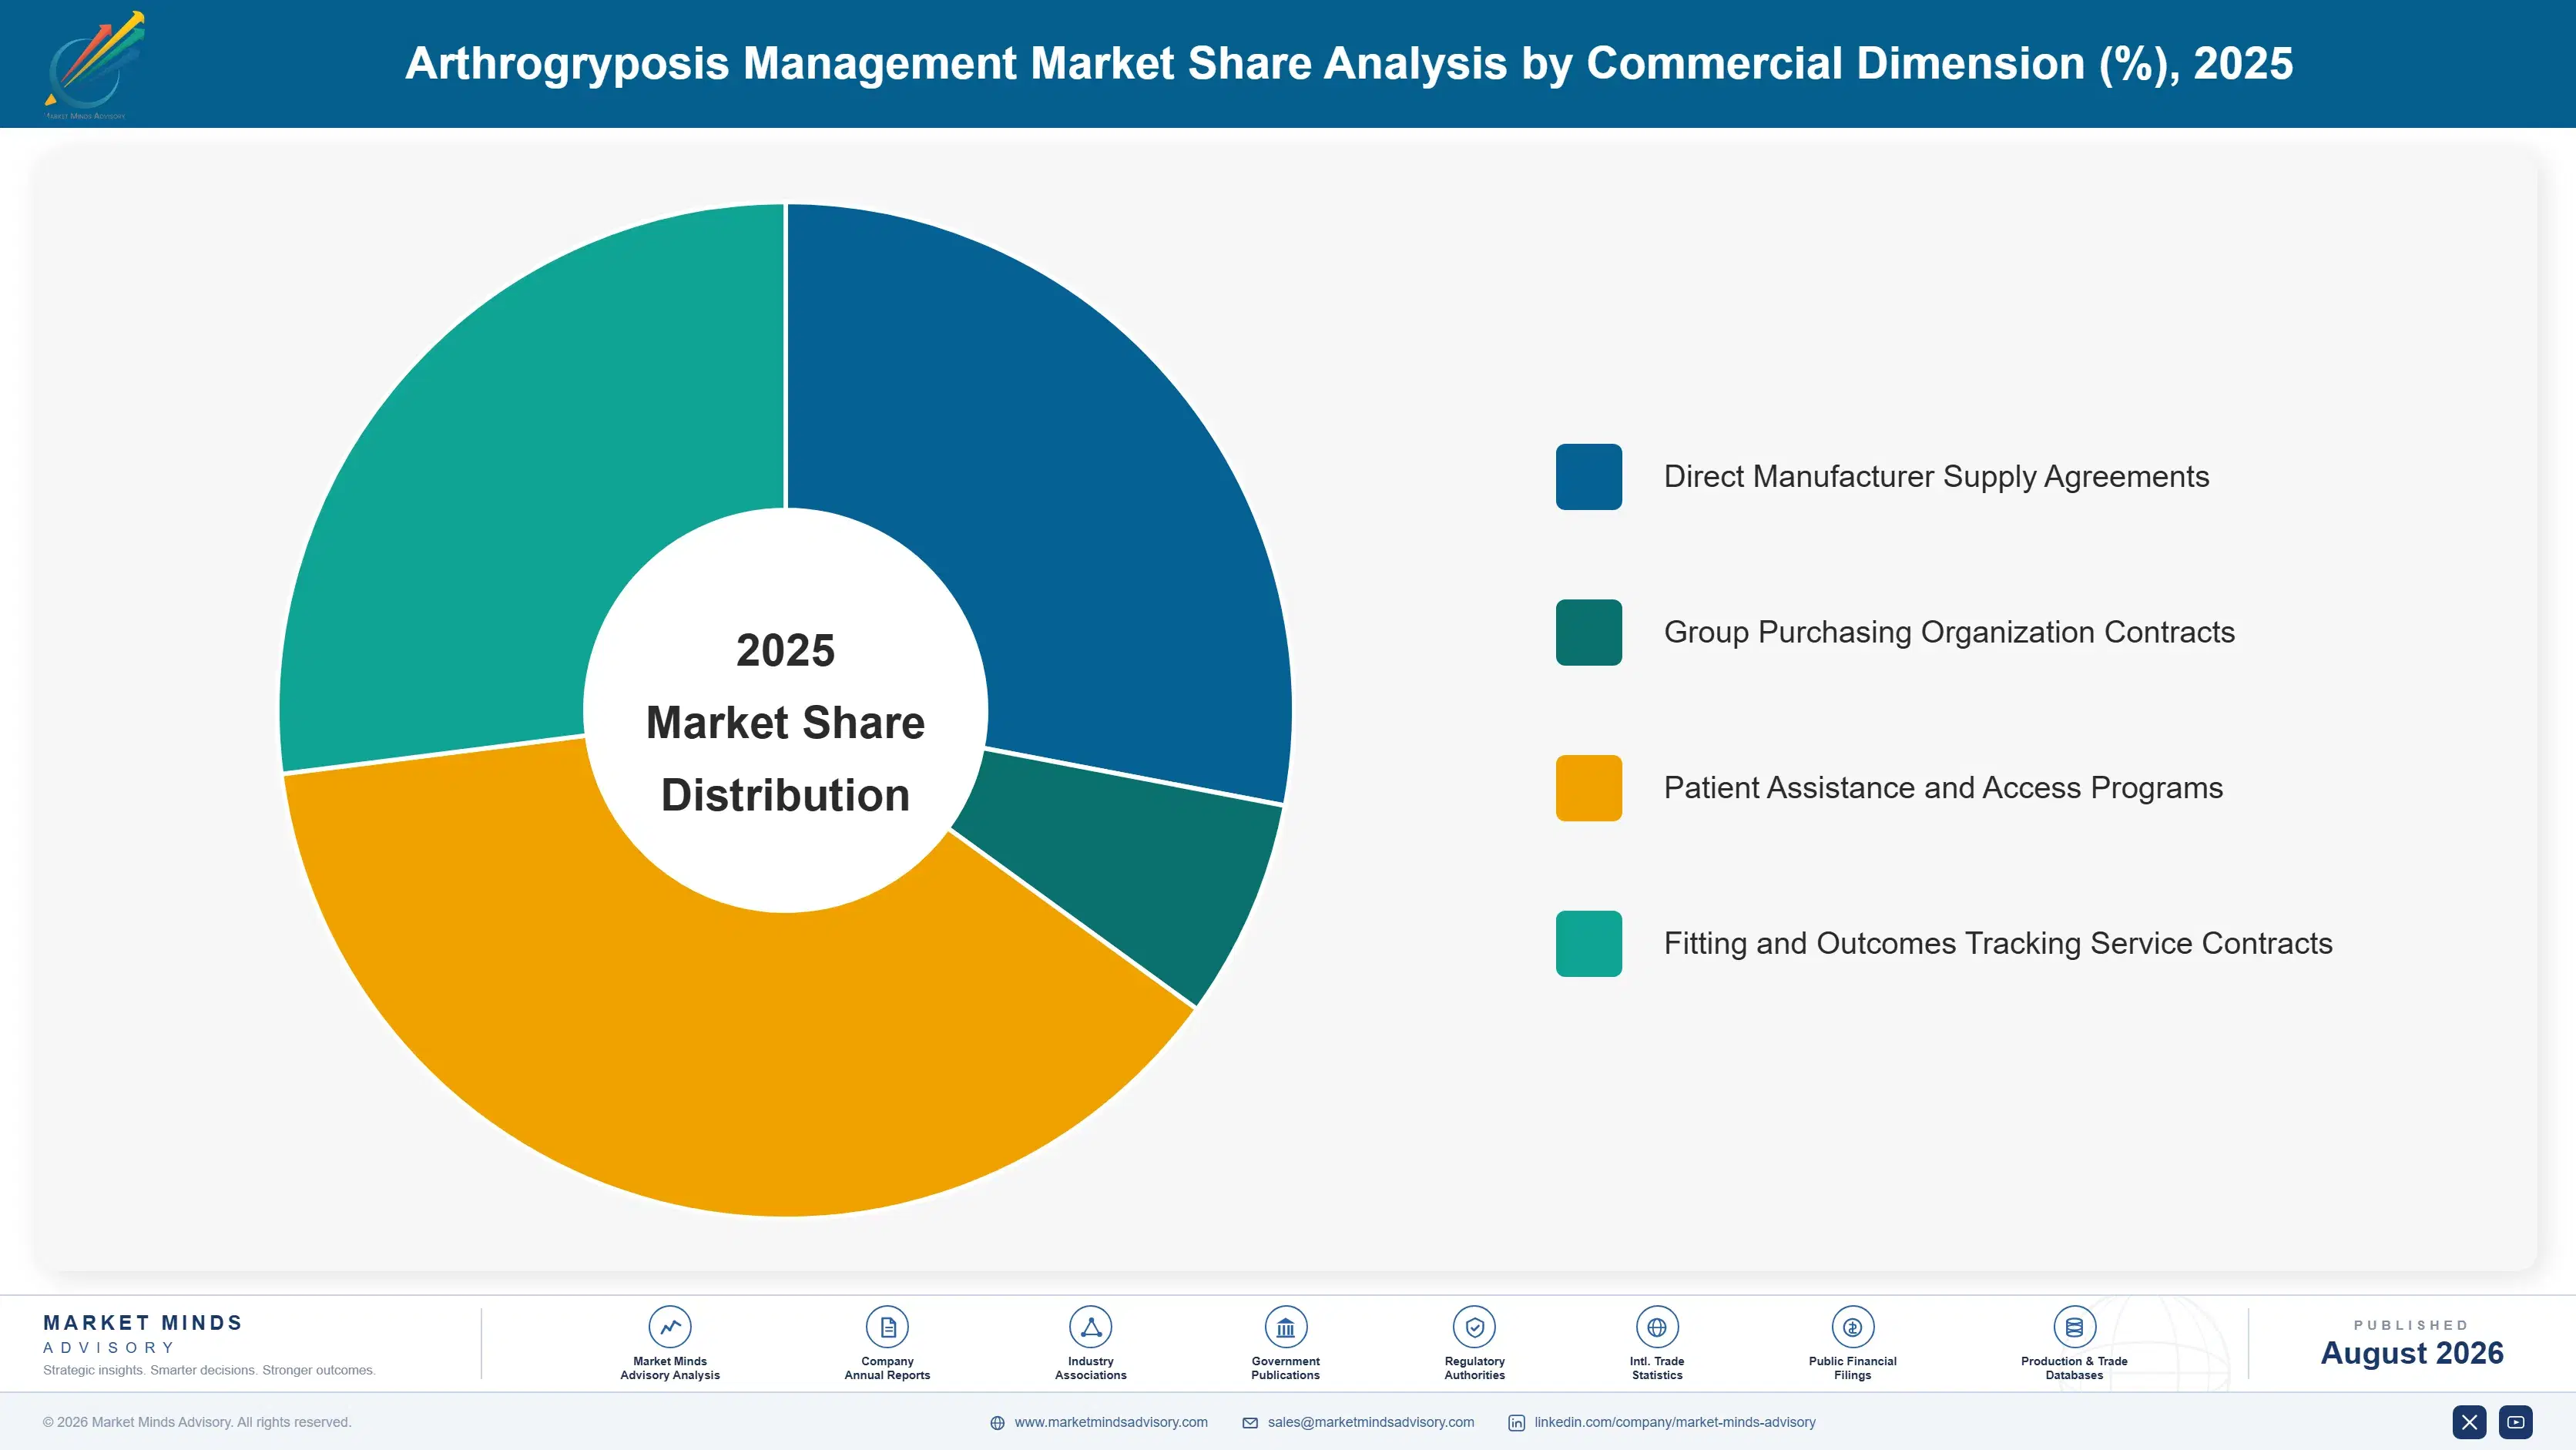Image resolution: width=2576 pixels, height=1450 pixels.
Task: Click the Government Publications building icon
Action: [1286, 1327]
